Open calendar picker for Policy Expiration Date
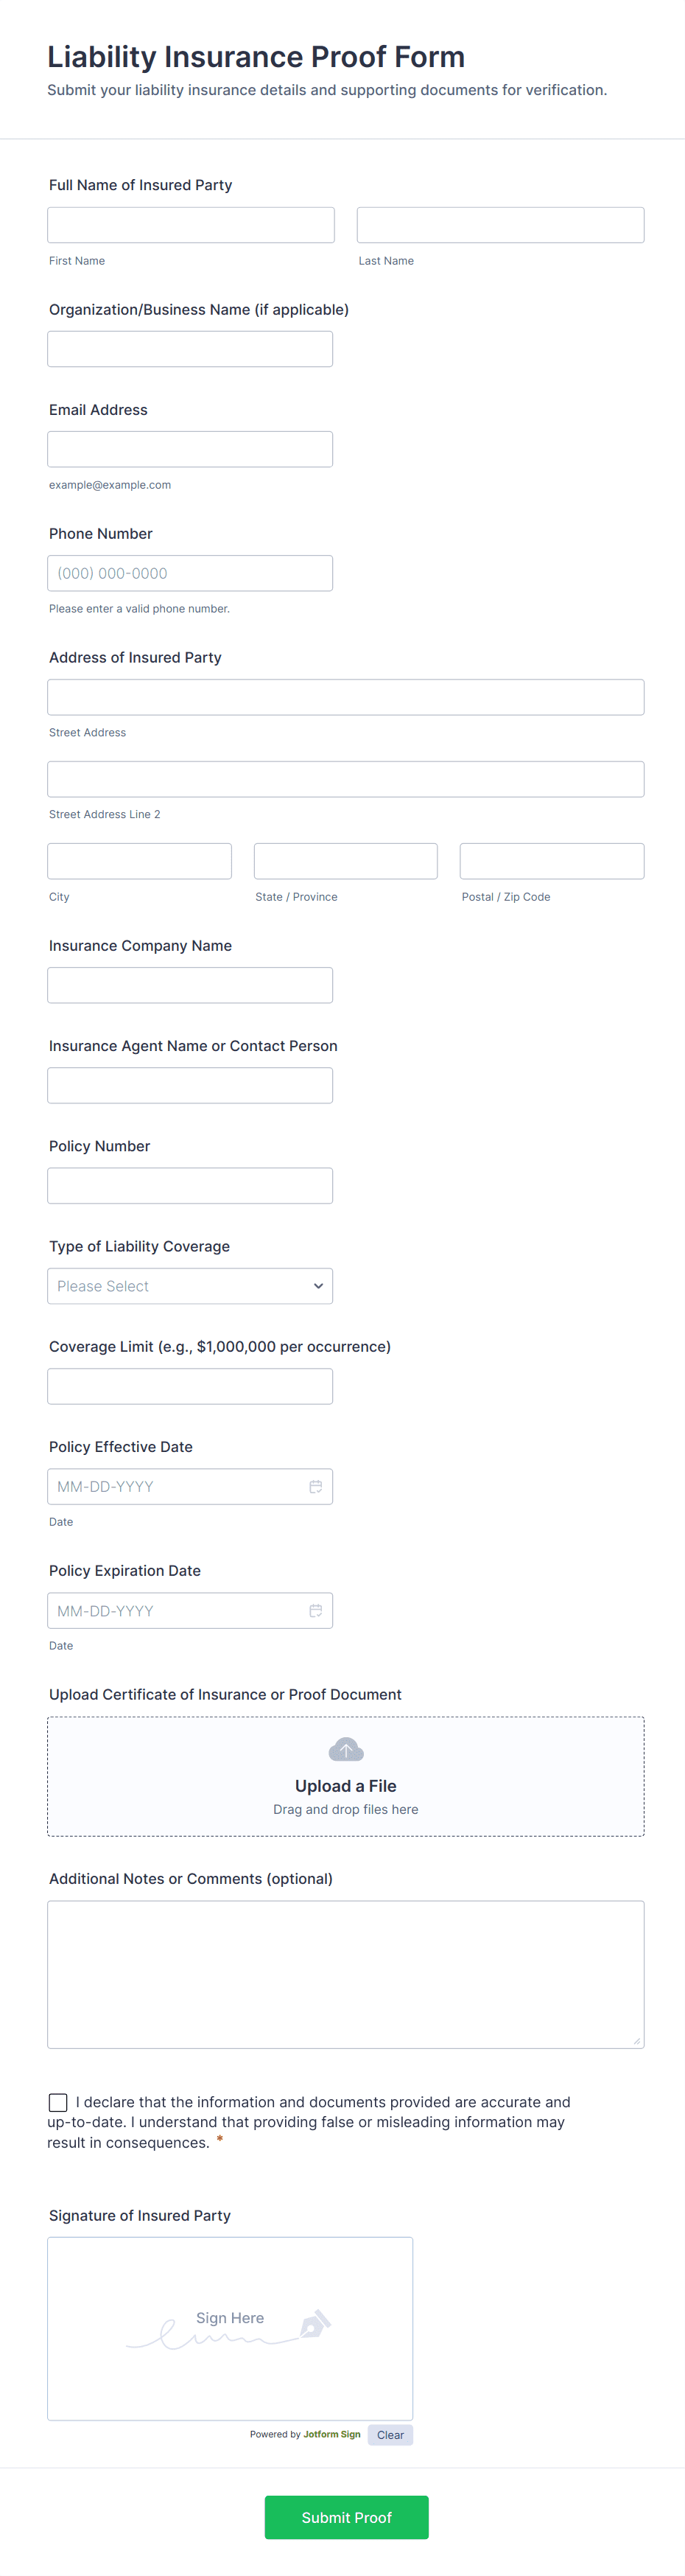685x2576 pixels. pos(315,1610)
